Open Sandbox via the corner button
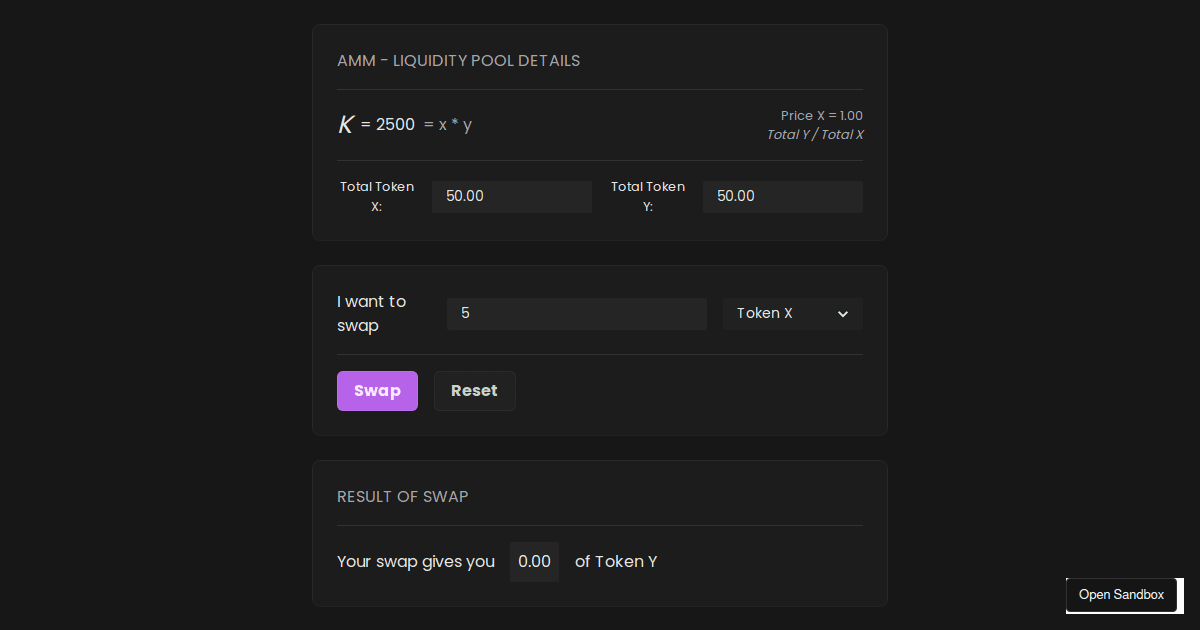Image resolution: width=1200 pixels, height=630 pixels. (1121, 595)
